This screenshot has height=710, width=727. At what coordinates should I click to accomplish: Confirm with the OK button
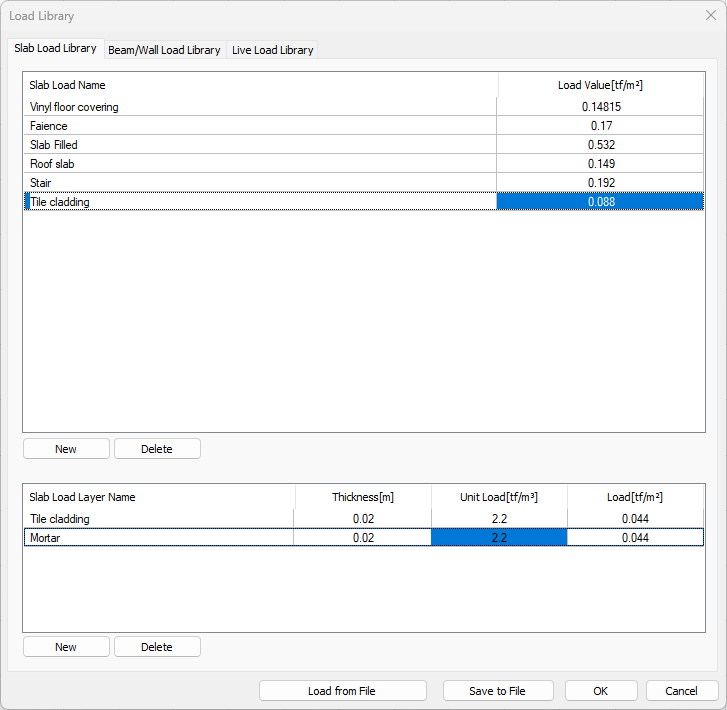tap(600, 691)
